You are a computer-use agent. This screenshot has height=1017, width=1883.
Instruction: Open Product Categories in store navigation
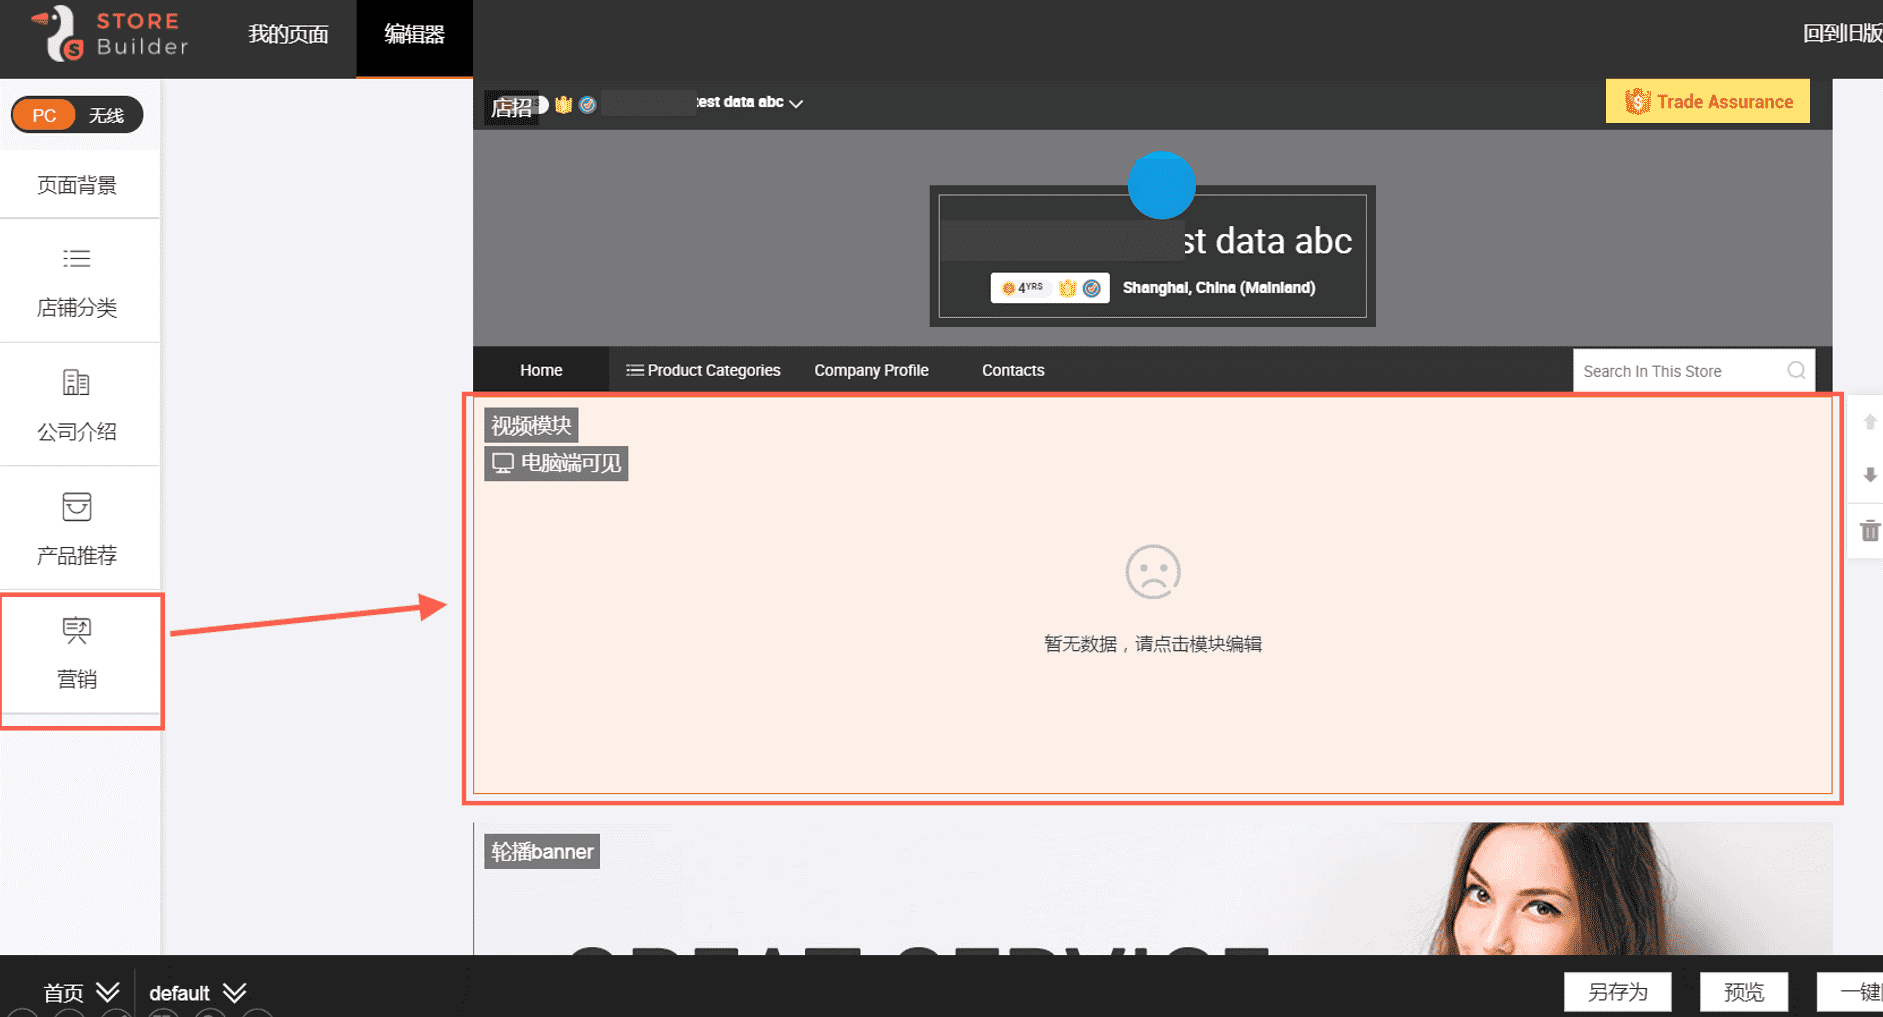click(x=703, y=371)
